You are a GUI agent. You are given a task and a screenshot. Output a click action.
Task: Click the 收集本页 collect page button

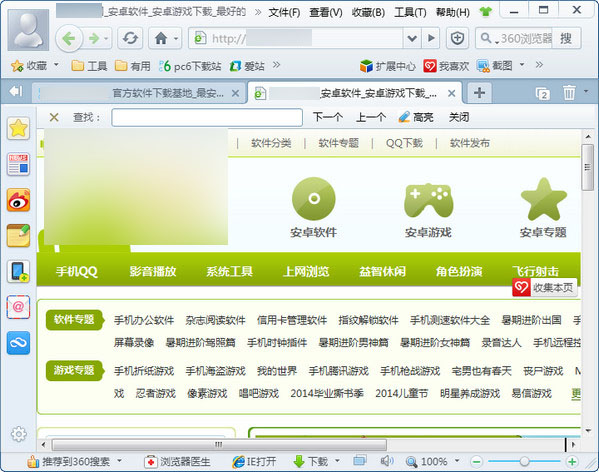[545, 288]
